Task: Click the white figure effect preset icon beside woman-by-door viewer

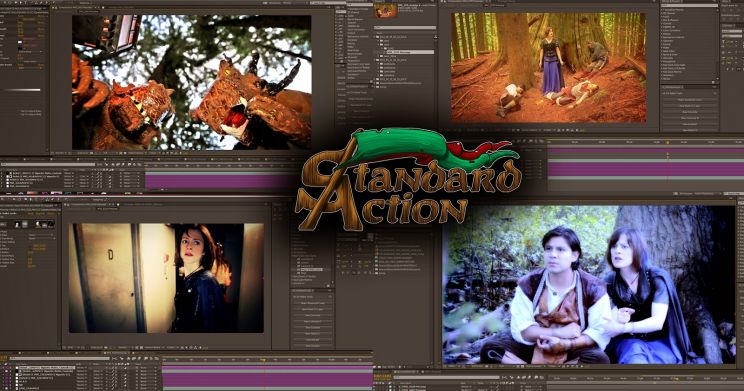Action: point(18,224)
